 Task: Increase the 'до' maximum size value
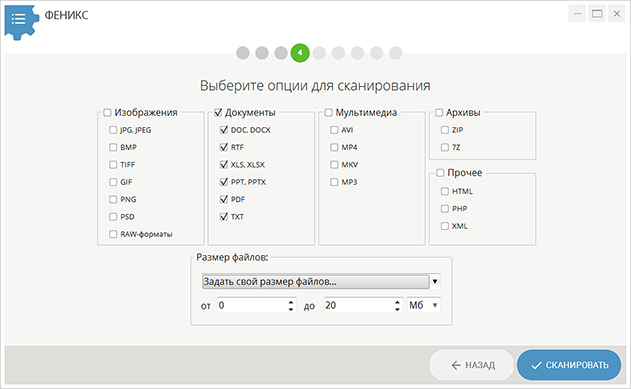(x=397, y=302)
